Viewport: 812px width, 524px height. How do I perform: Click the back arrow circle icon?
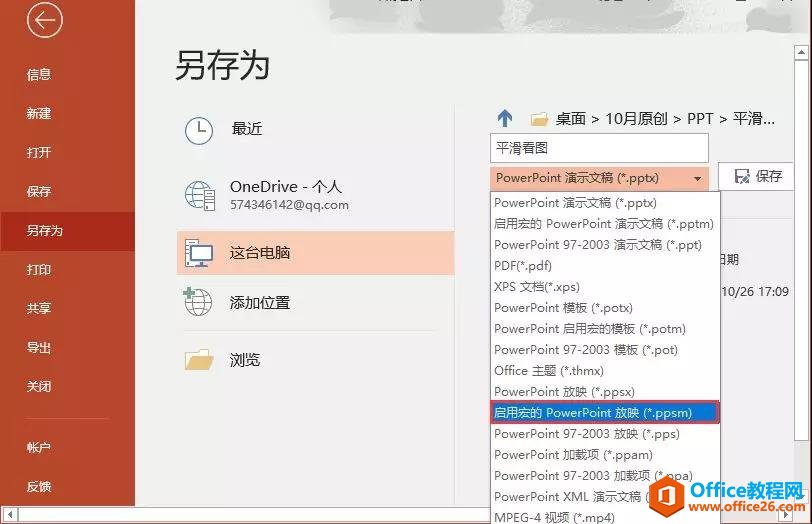pyautogui.click(x=45, y=21)
